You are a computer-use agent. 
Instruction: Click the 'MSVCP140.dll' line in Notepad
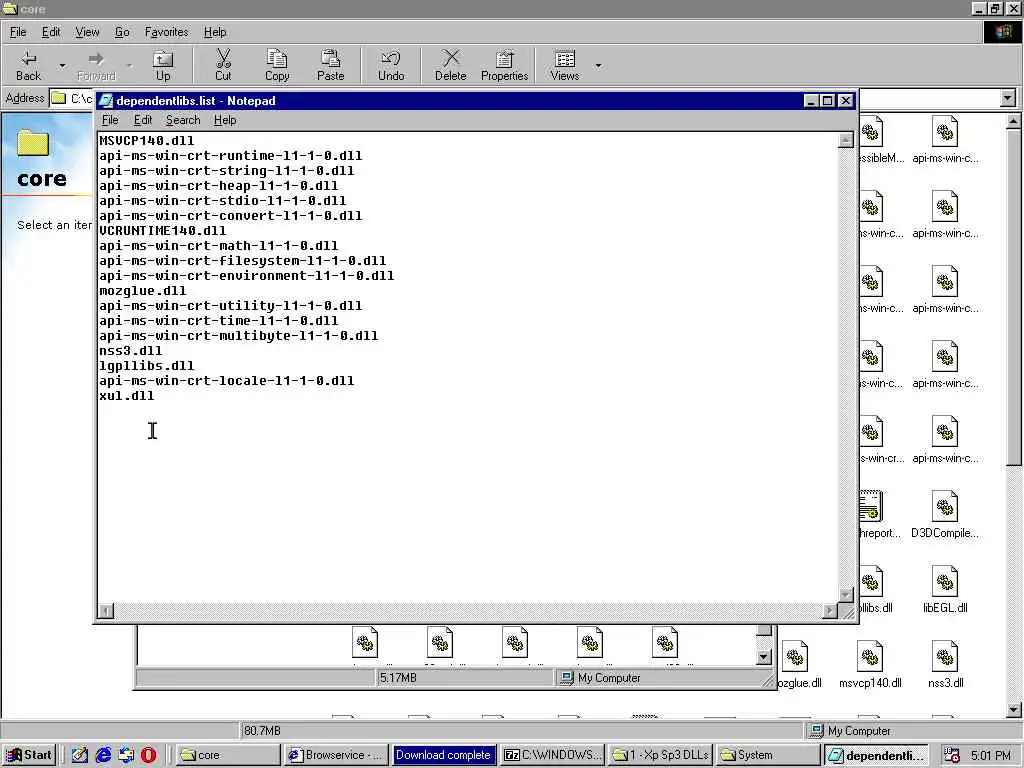click(x=146, y=140)
